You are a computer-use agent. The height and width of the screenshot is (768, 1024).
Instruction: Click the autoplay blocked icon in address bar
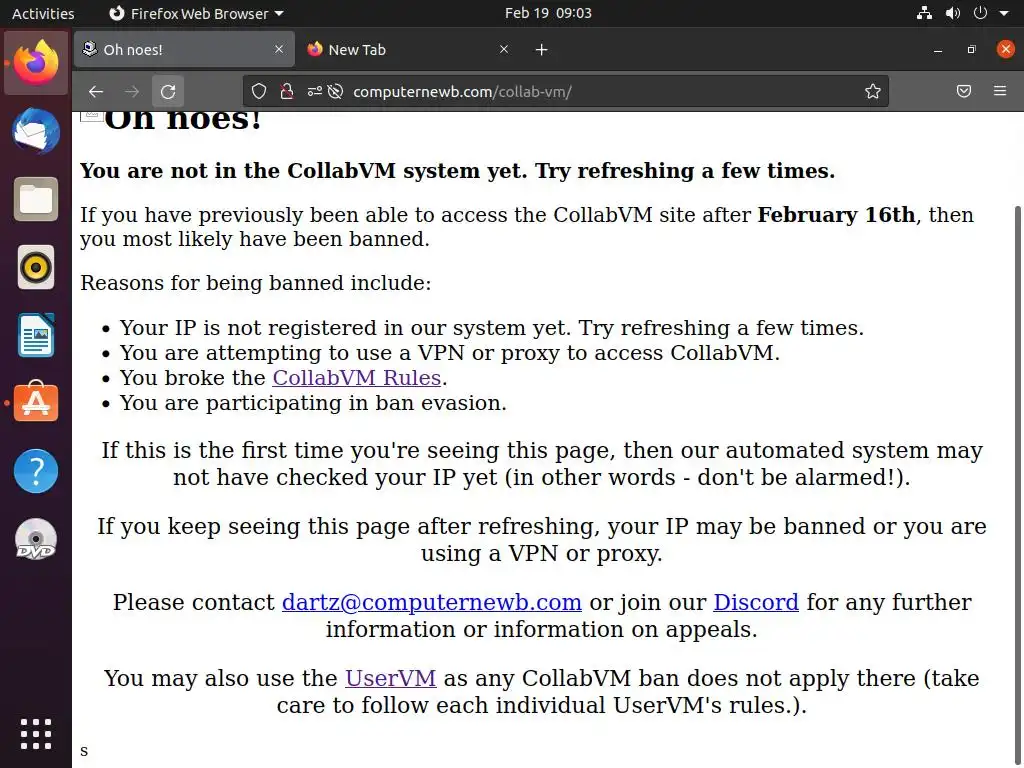335,91
